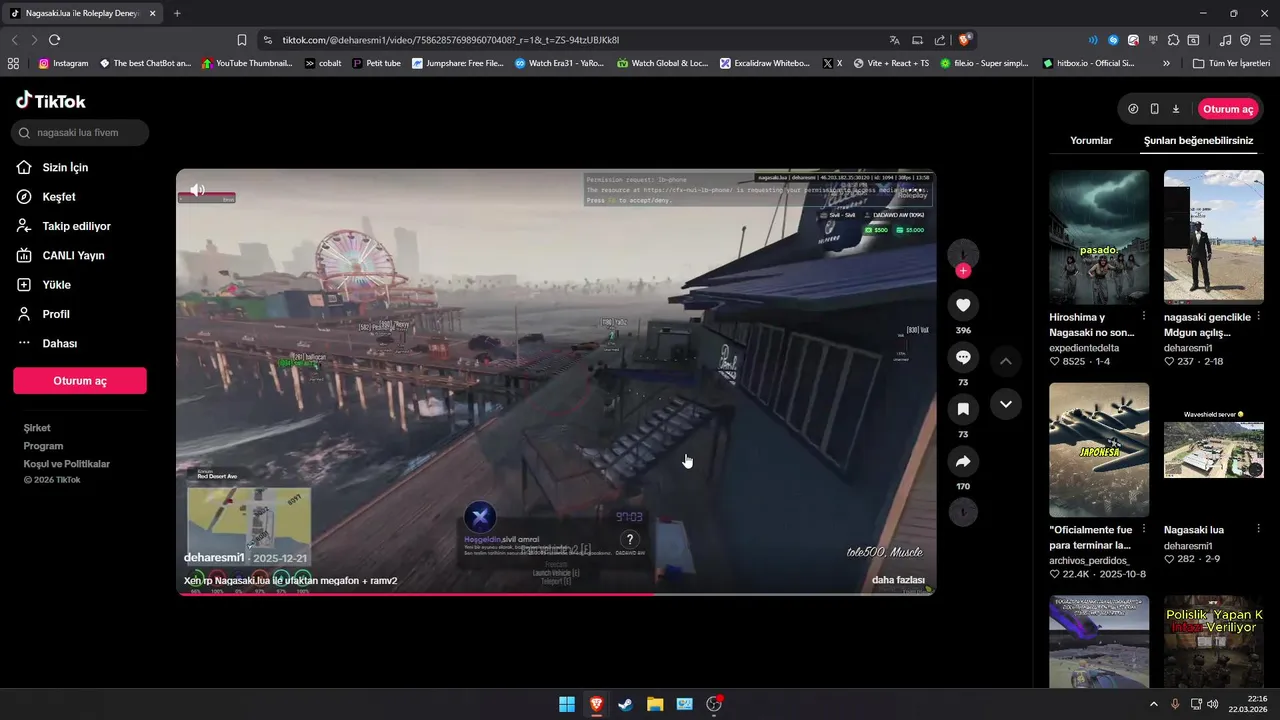Show hidden system tray icons
Viewport: 1280px width, 720px height.
1153,704
